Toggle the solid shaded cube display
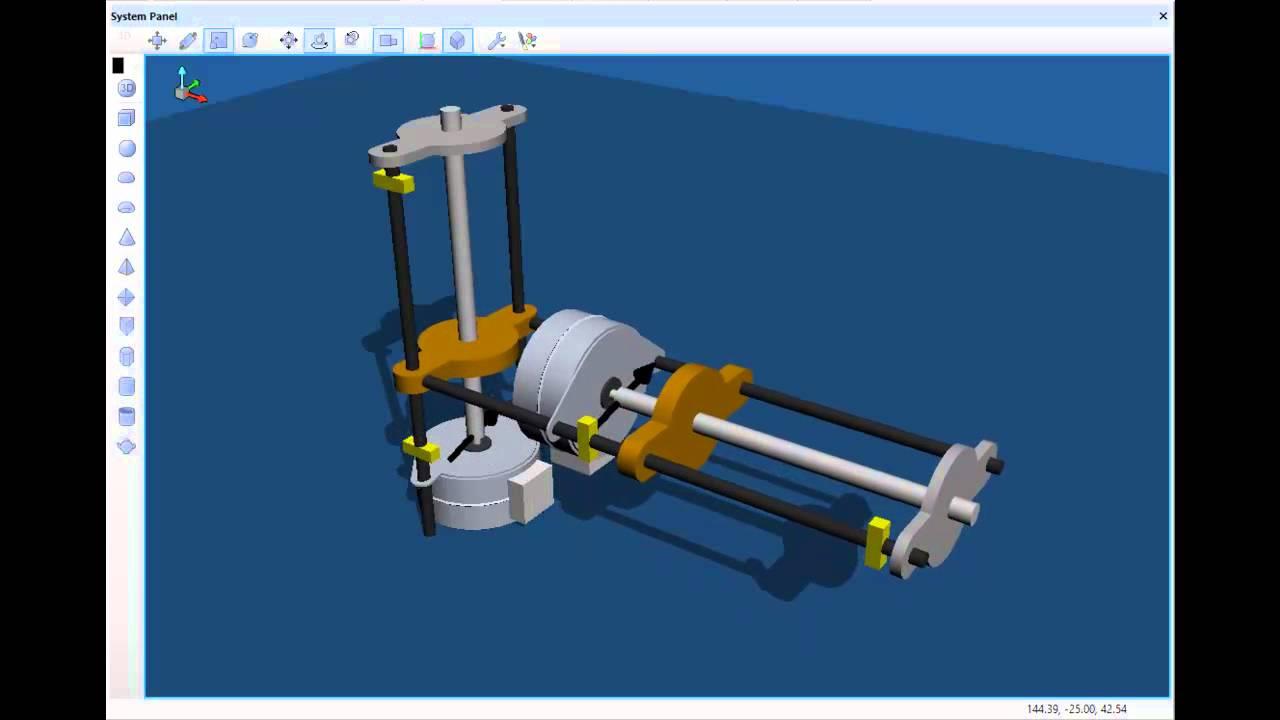 [x=457, y=40]
